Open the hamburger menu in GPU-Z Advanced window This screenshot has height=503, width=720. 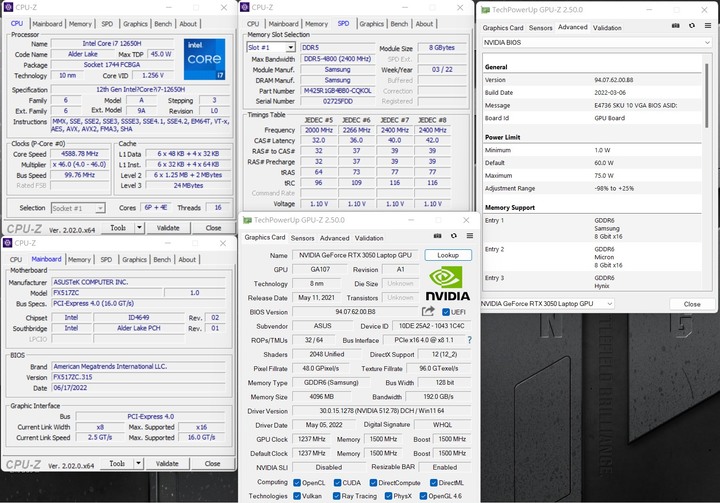708,26
